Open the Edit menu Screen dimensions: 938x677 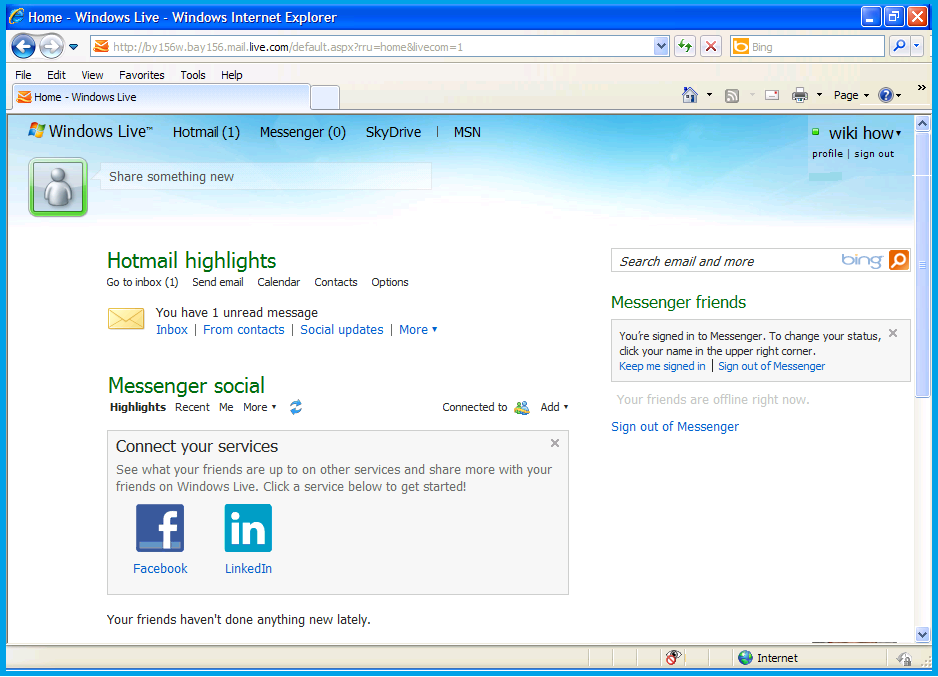coord(56,75)
